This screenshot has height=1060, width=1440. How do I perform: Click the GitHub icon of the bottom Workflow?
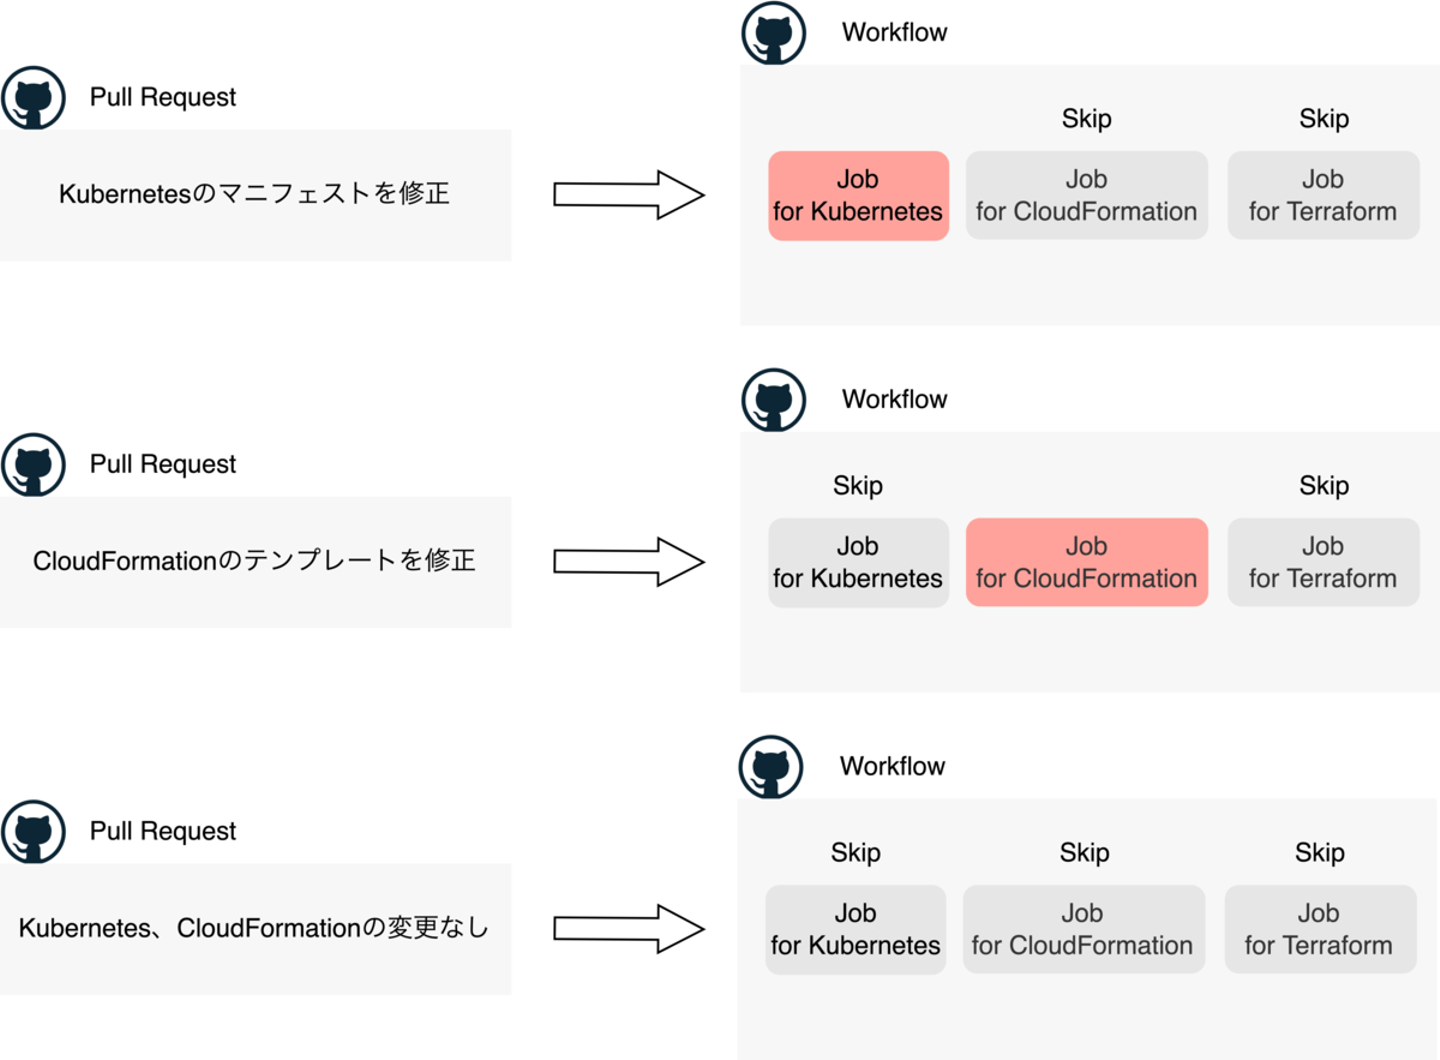click(x=771, y=767)
